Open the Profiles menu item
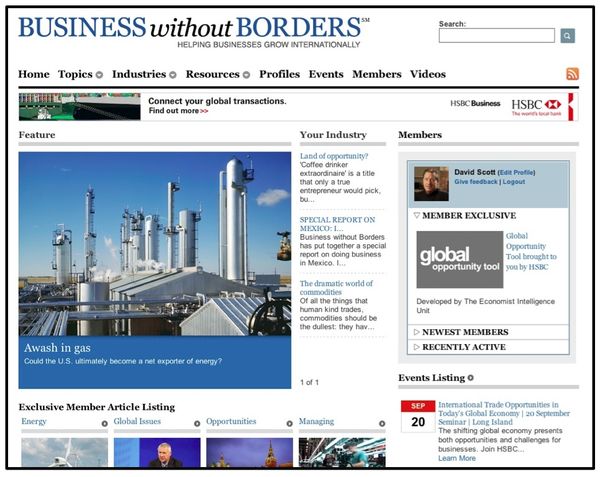Image resolution: width=600 pixels, height=477 pixels. click(280, 74)
